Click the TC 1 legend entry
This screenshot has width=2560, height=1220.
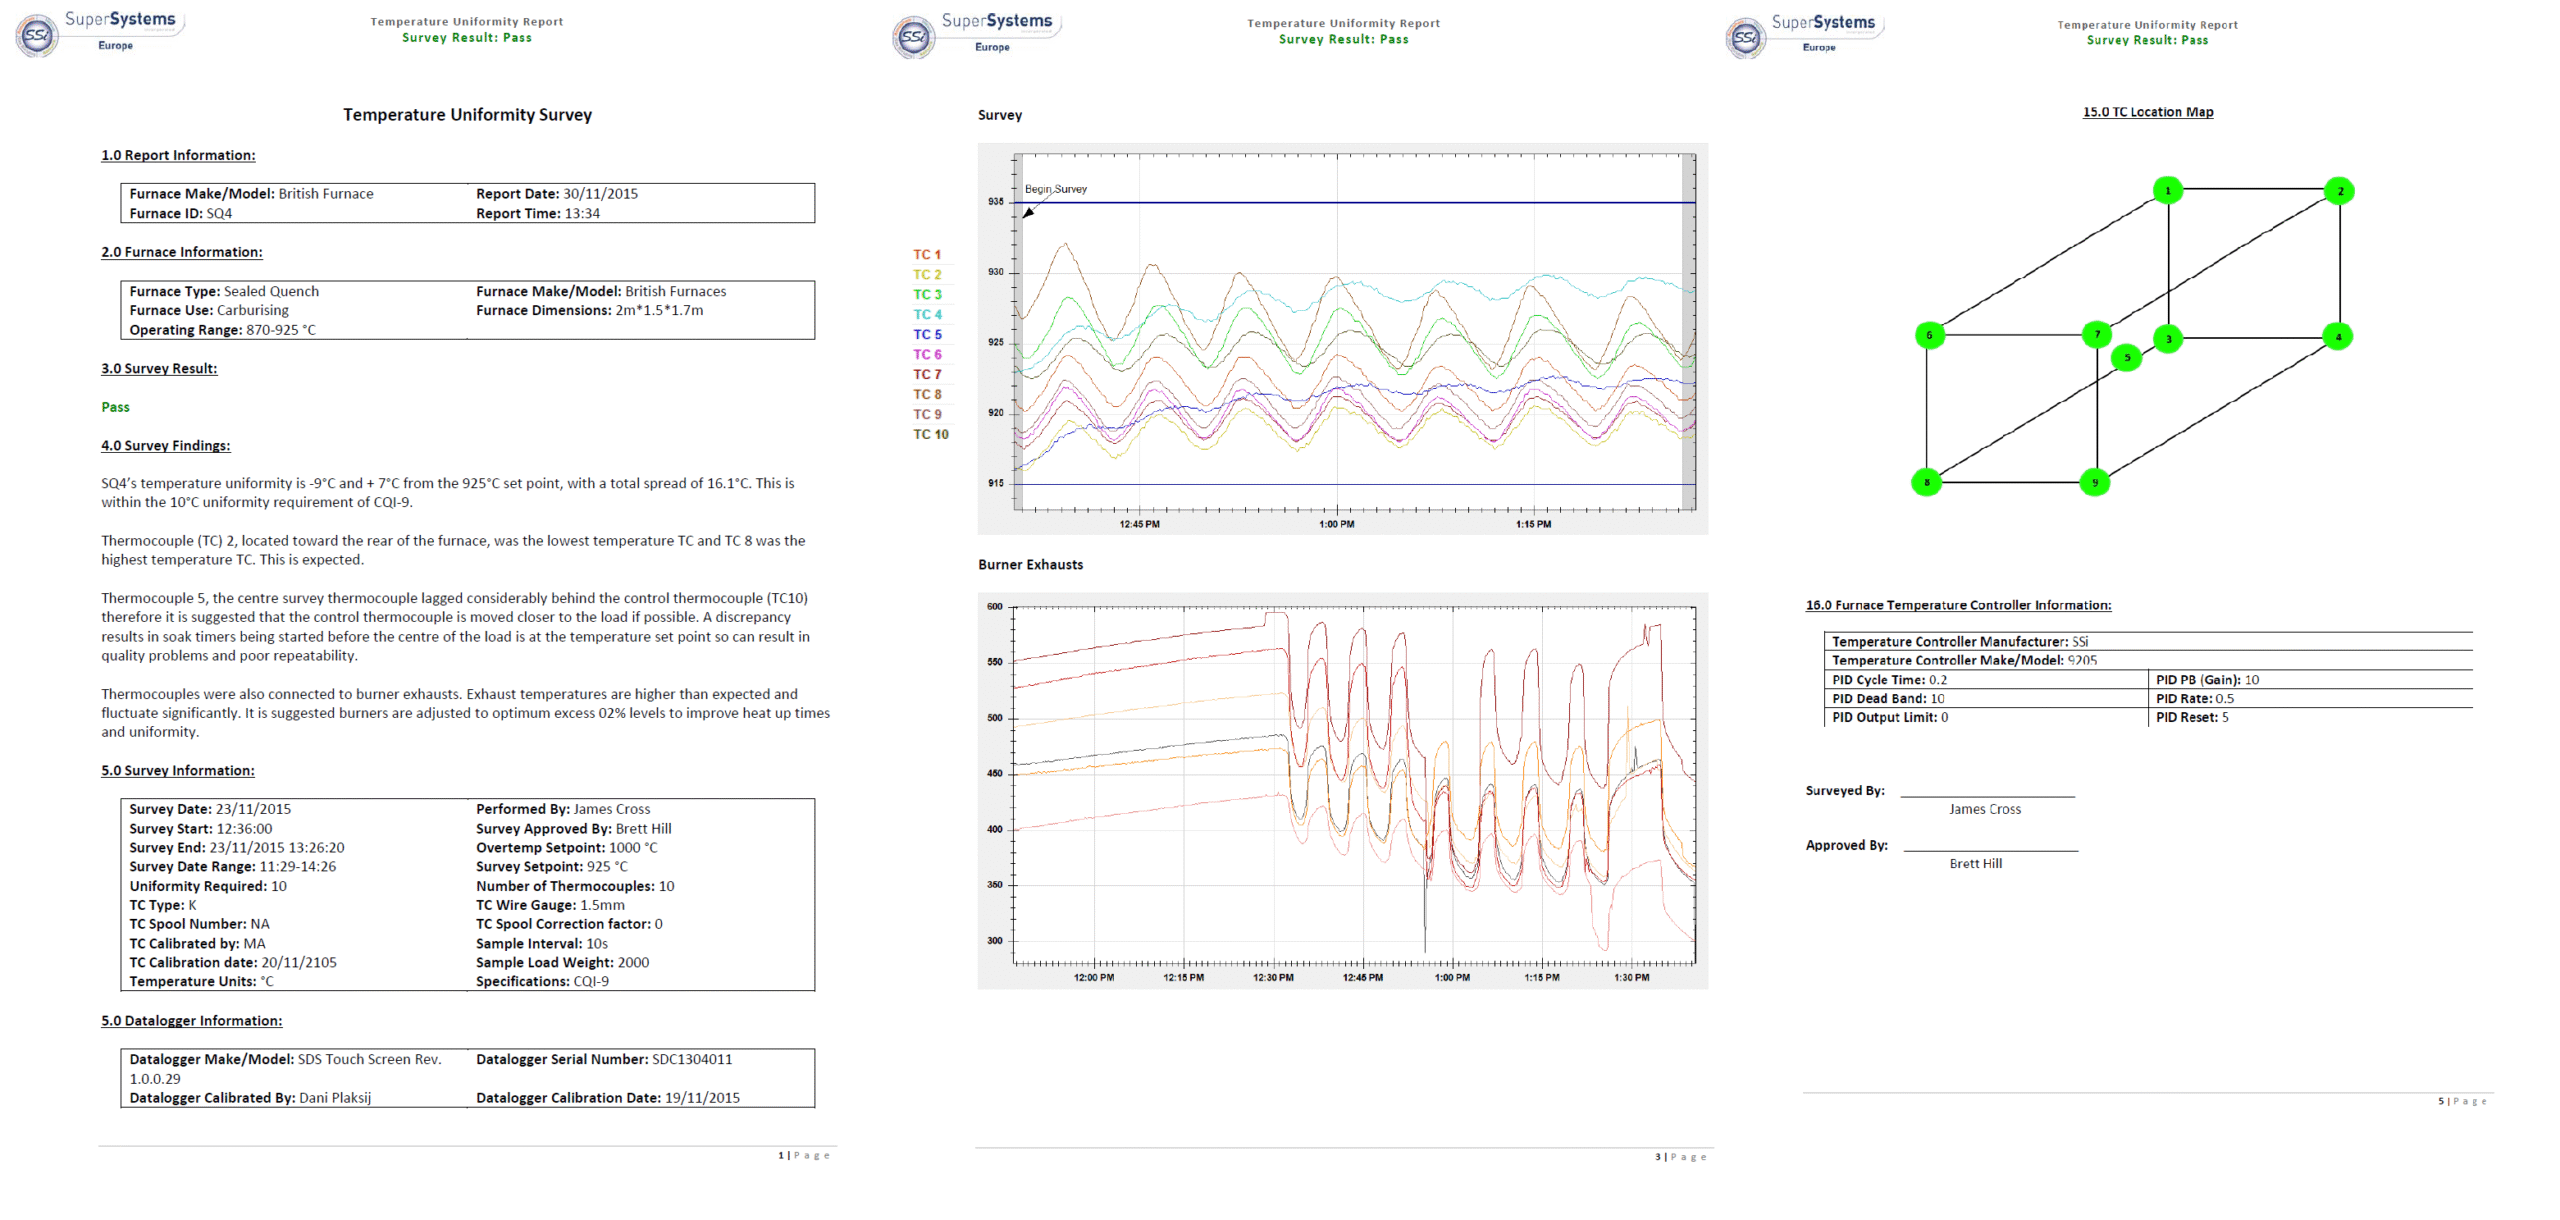click(927, 254)
